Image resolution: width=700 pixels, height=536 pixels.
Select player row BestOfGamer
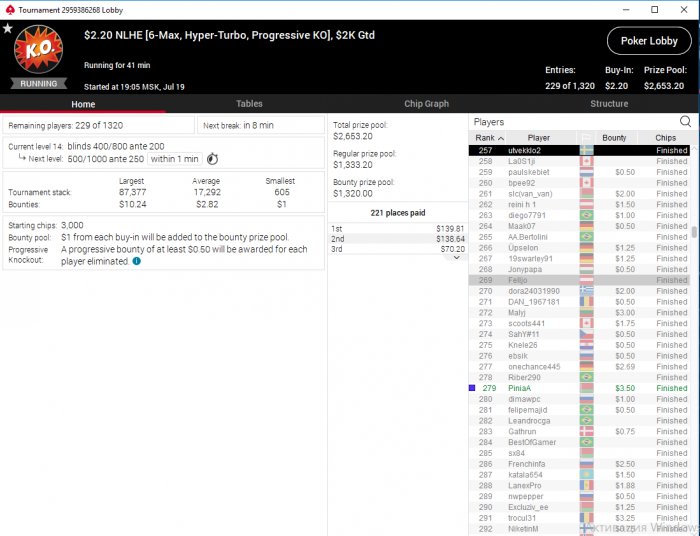click(579, 442)
